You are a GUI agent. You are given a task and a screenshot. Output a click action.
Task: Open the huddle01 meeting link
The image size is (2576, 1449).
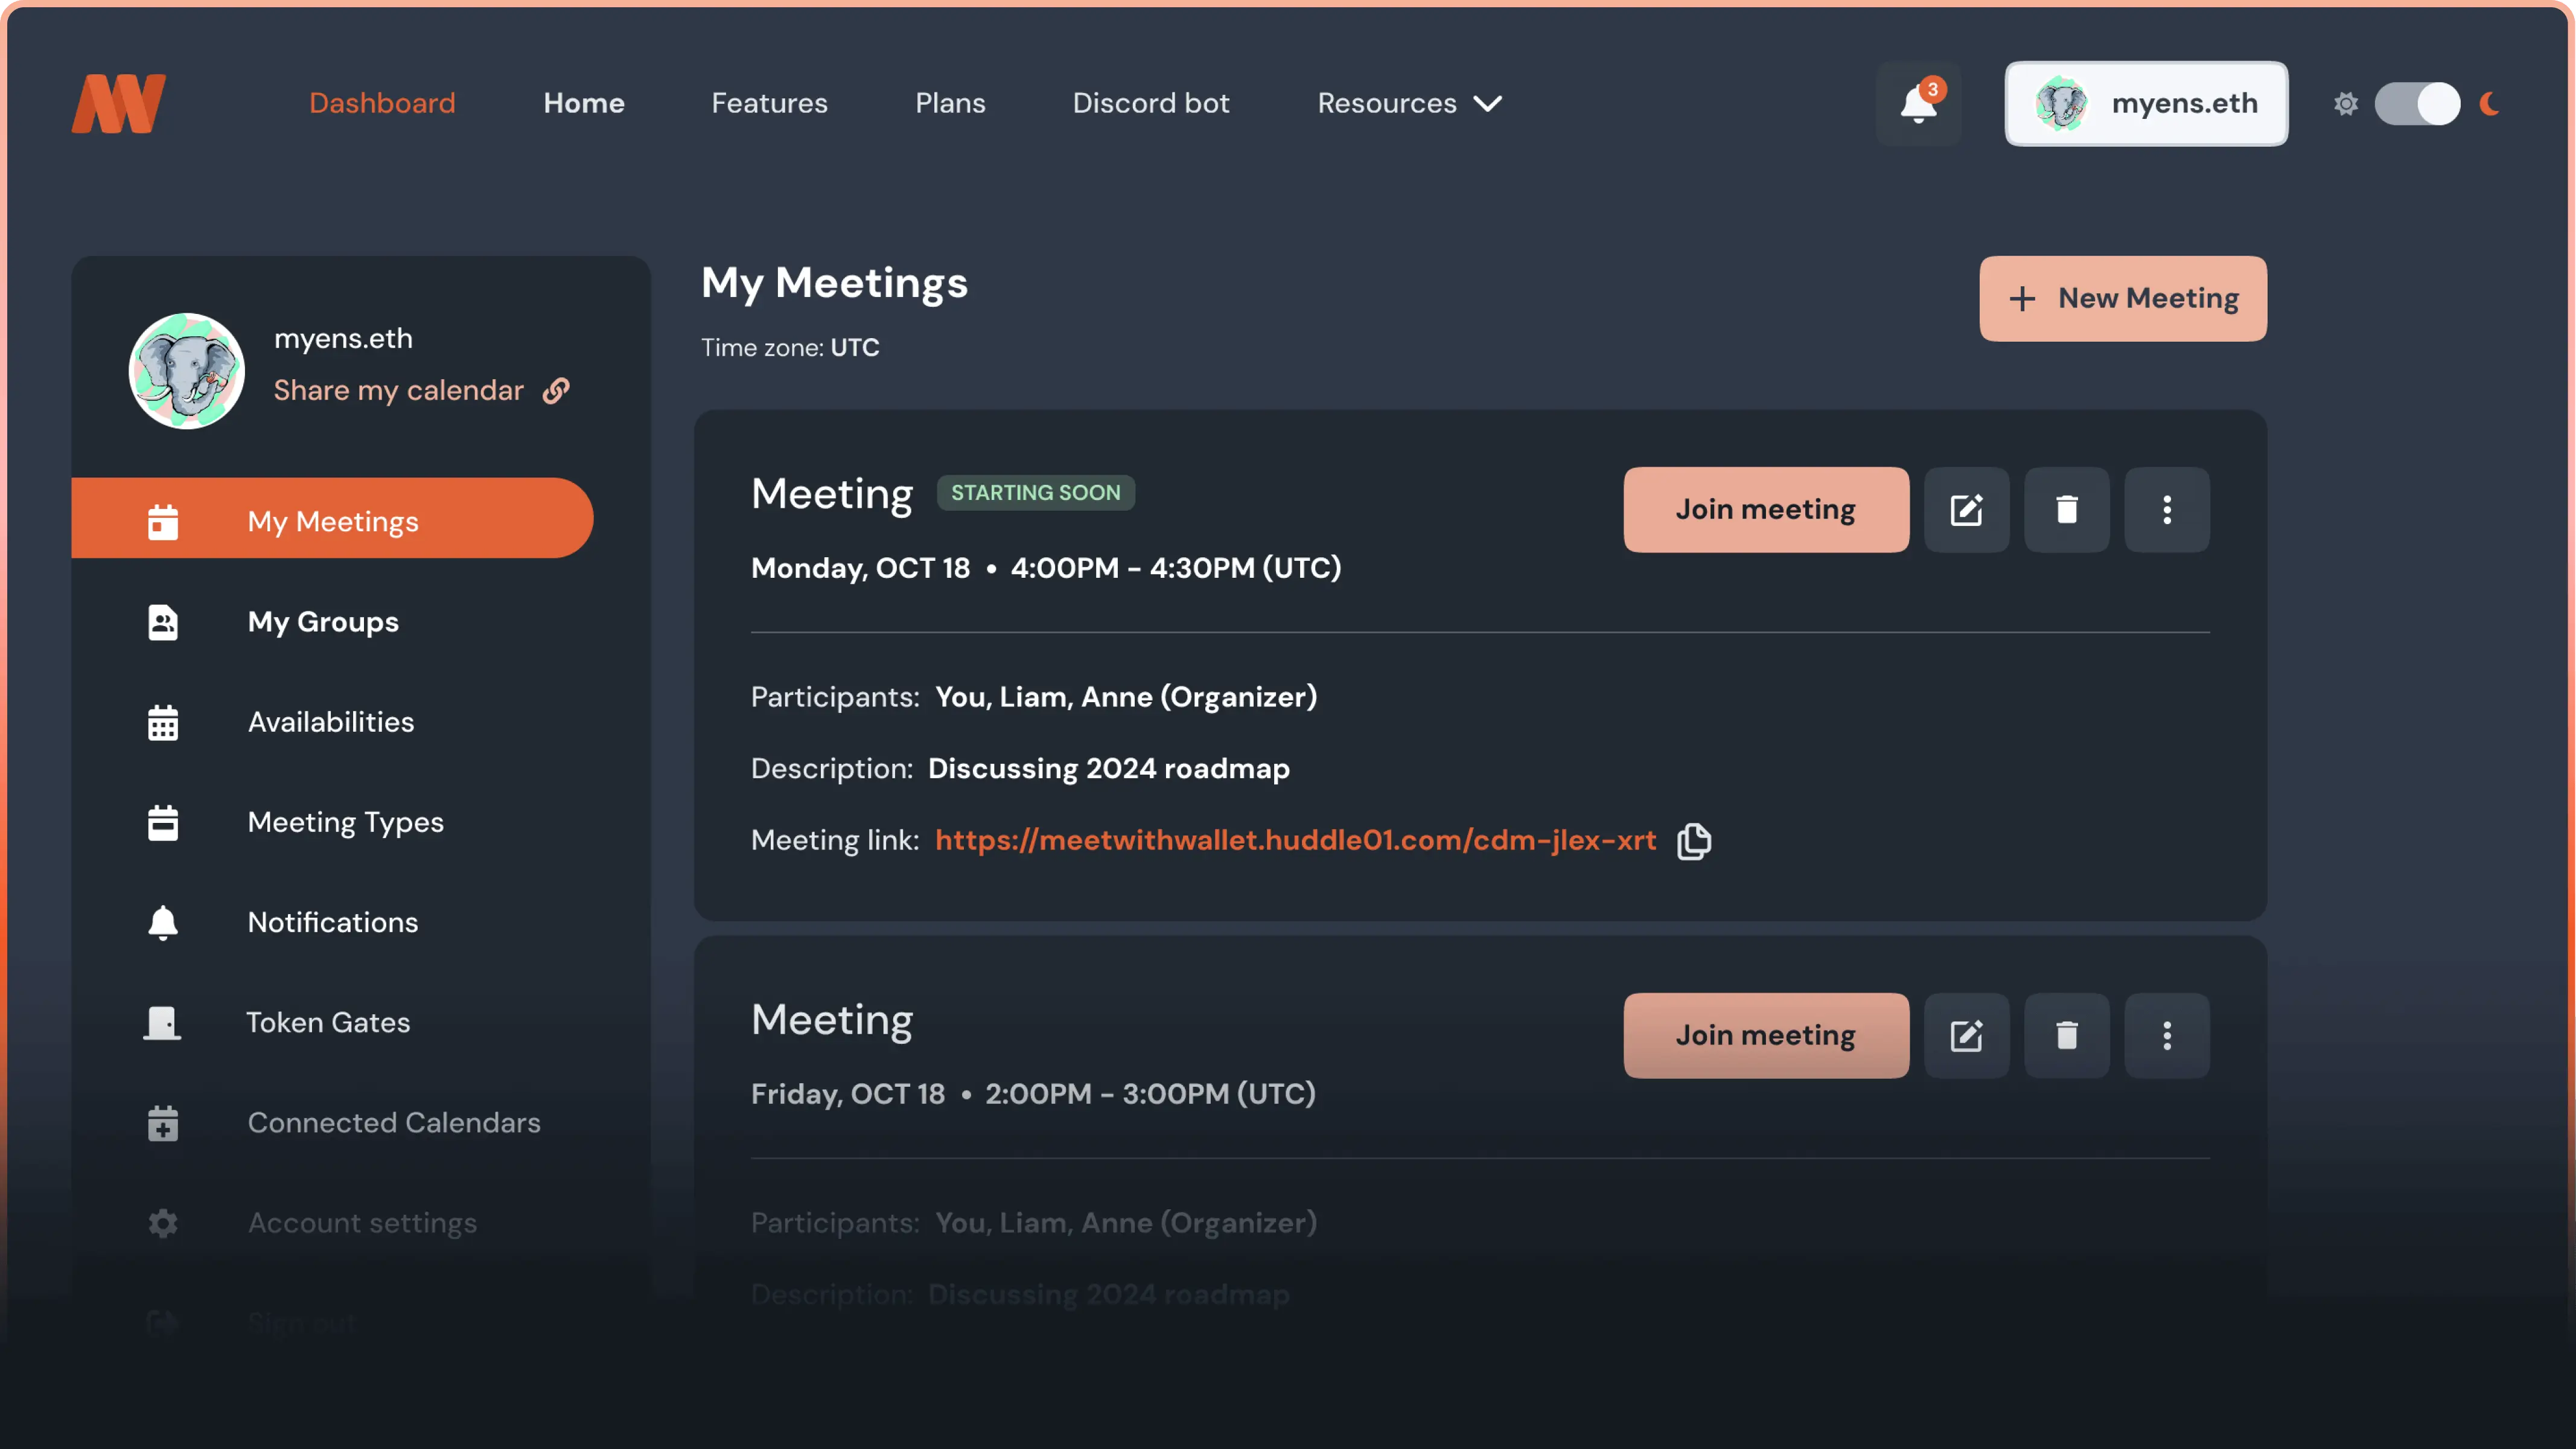[x=1295, y=840]
